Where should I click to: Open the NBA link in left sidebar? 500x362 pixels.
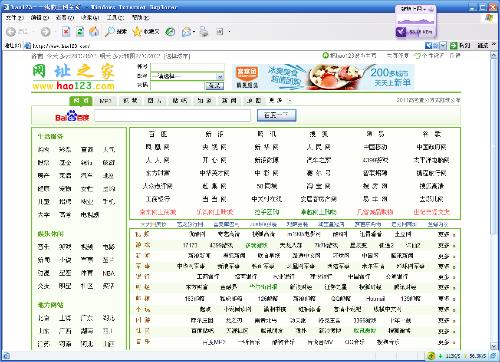tap(108, 273)
